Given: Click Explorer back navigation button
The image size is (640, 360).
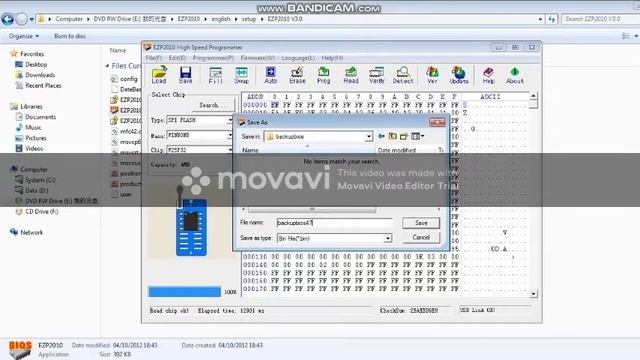Looking at the screenshot, I should pyautogui.click(x=8, y=19).
